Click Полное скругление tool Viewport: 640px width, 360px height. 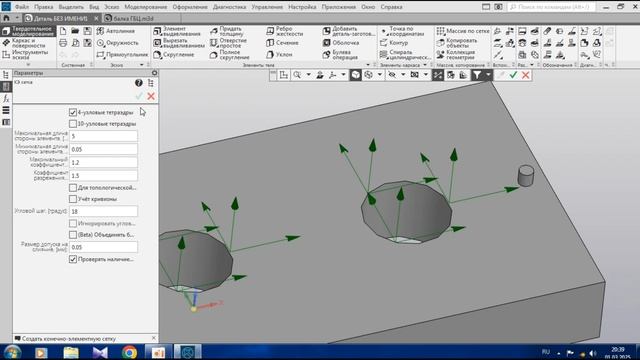tap(229, 54)
